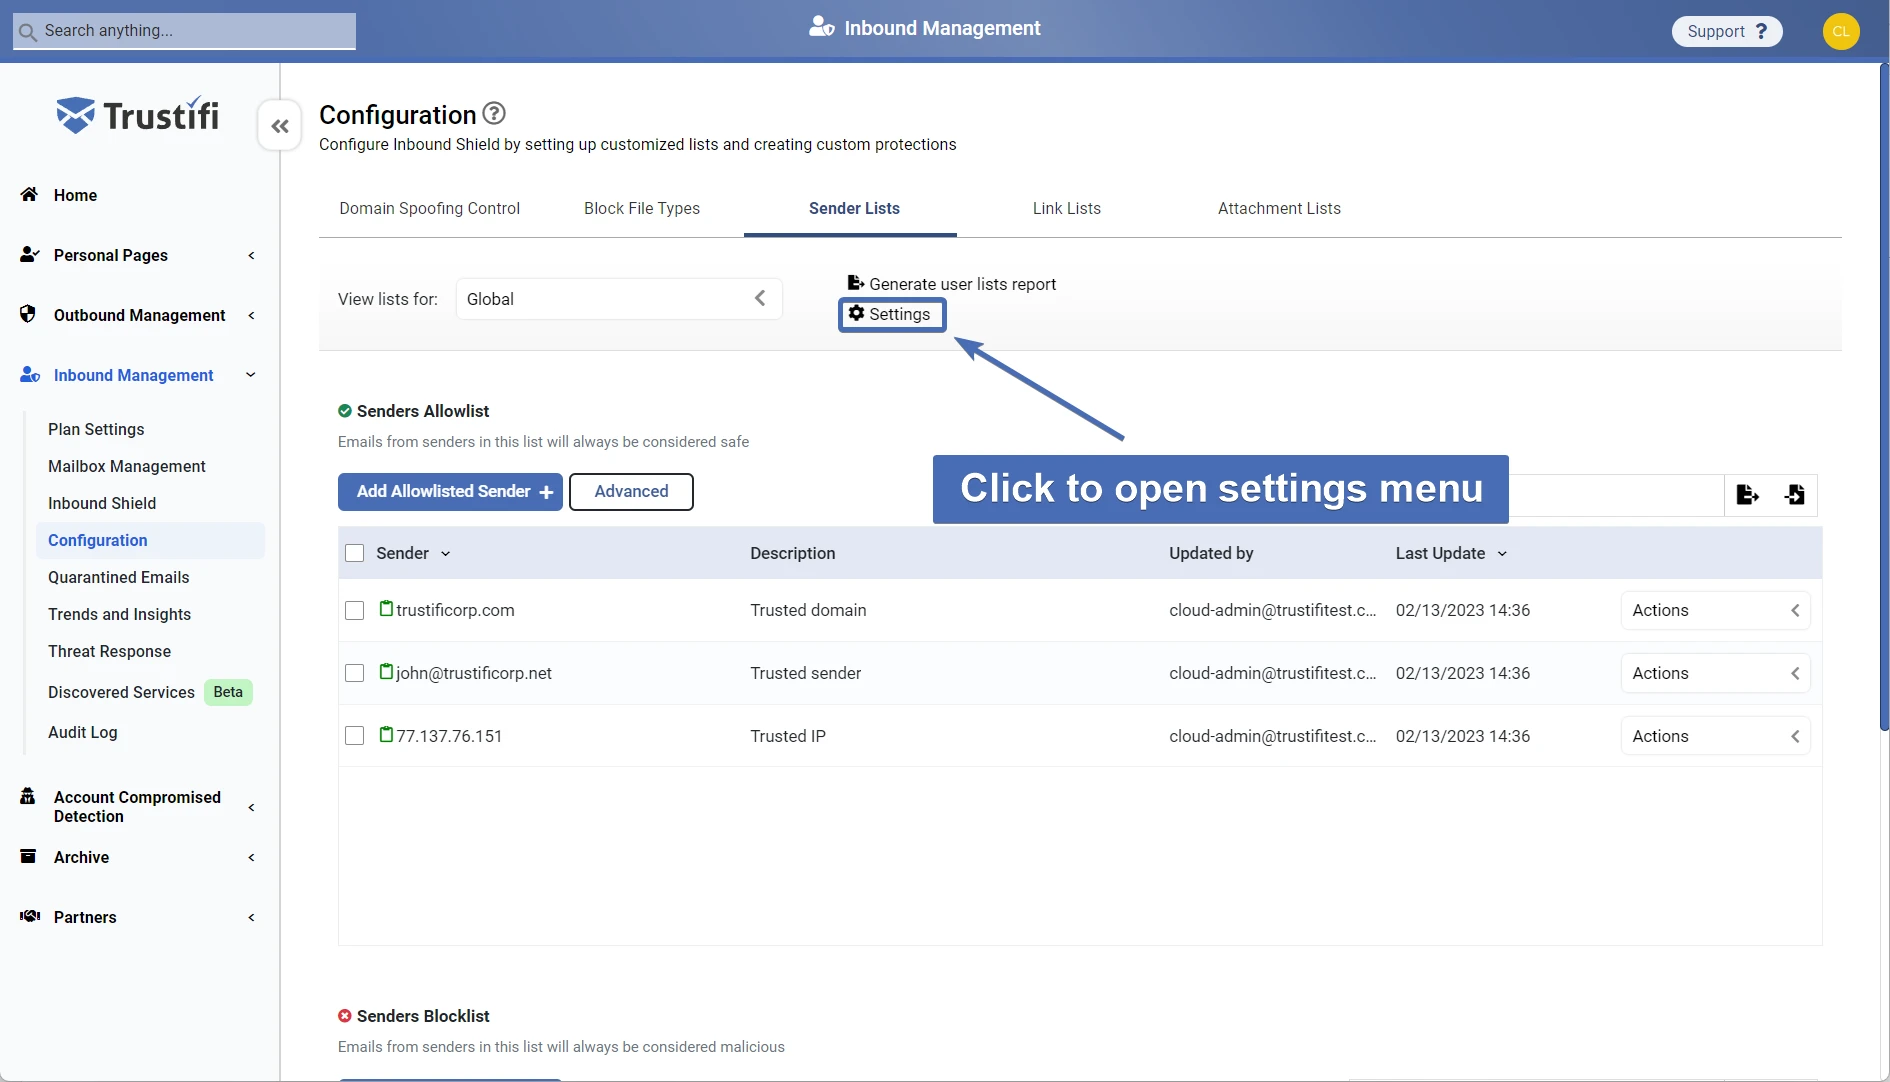
Task: Click the Home icon in sidebar
Action: (x=29, y=195)
